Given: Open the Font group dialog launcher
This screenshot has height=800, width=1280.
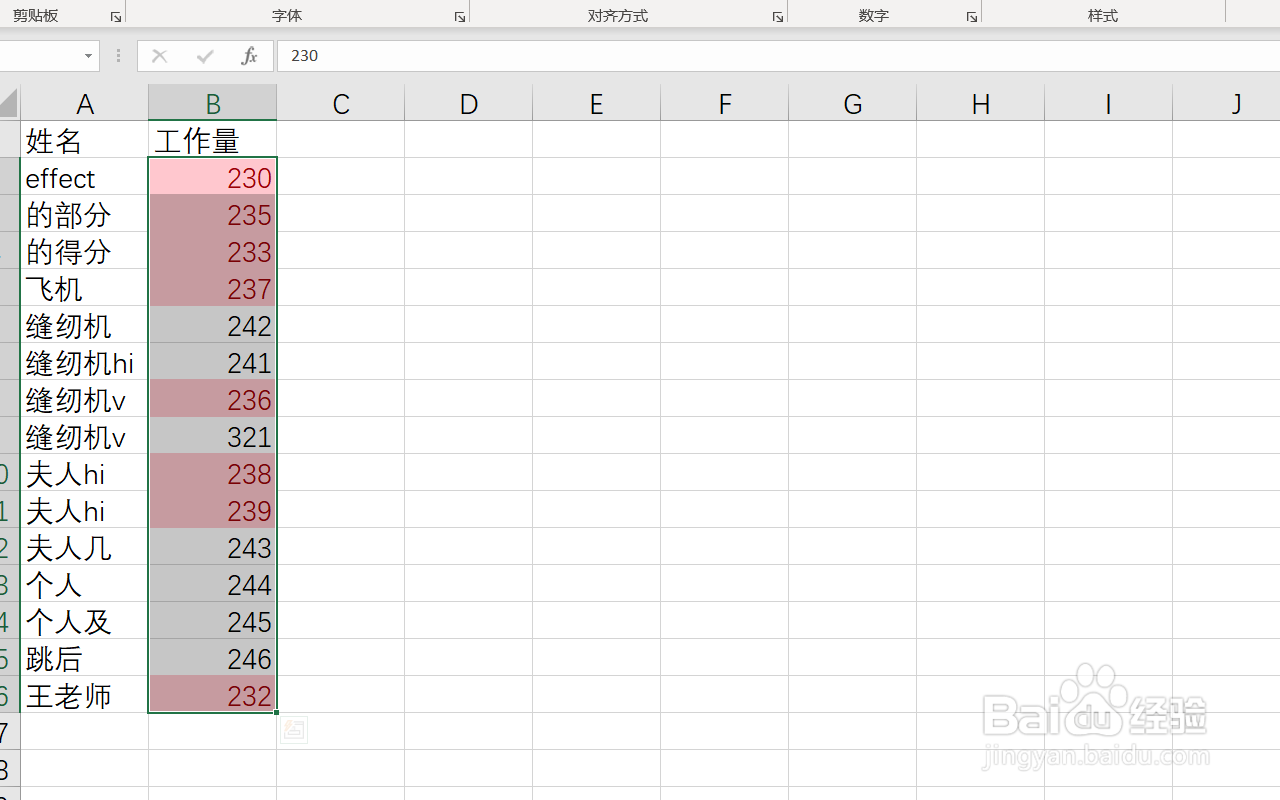Looking at the screenshot, I should [x=460, y=17].
